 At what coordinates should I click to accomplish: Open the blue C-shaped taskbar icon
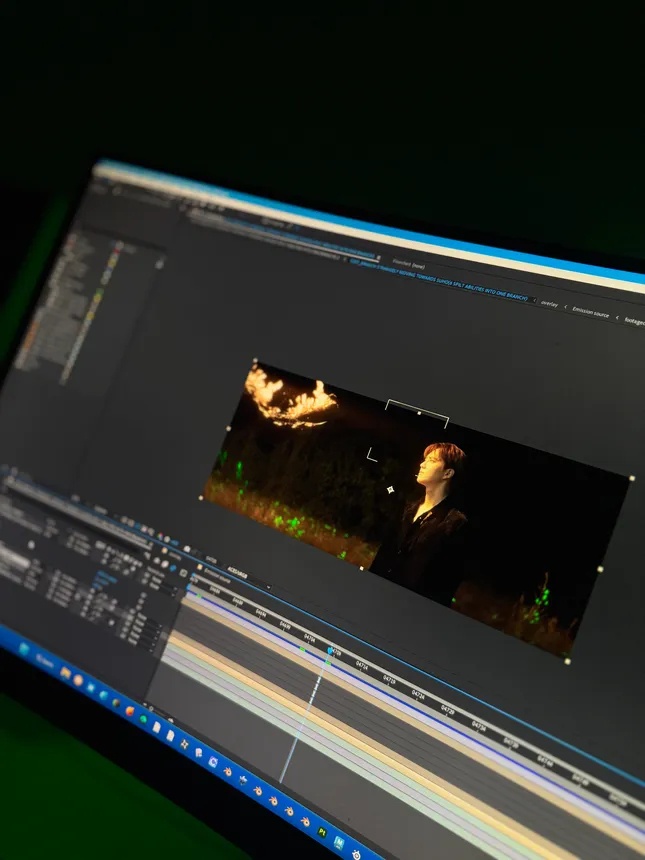(x=213, y=762)
